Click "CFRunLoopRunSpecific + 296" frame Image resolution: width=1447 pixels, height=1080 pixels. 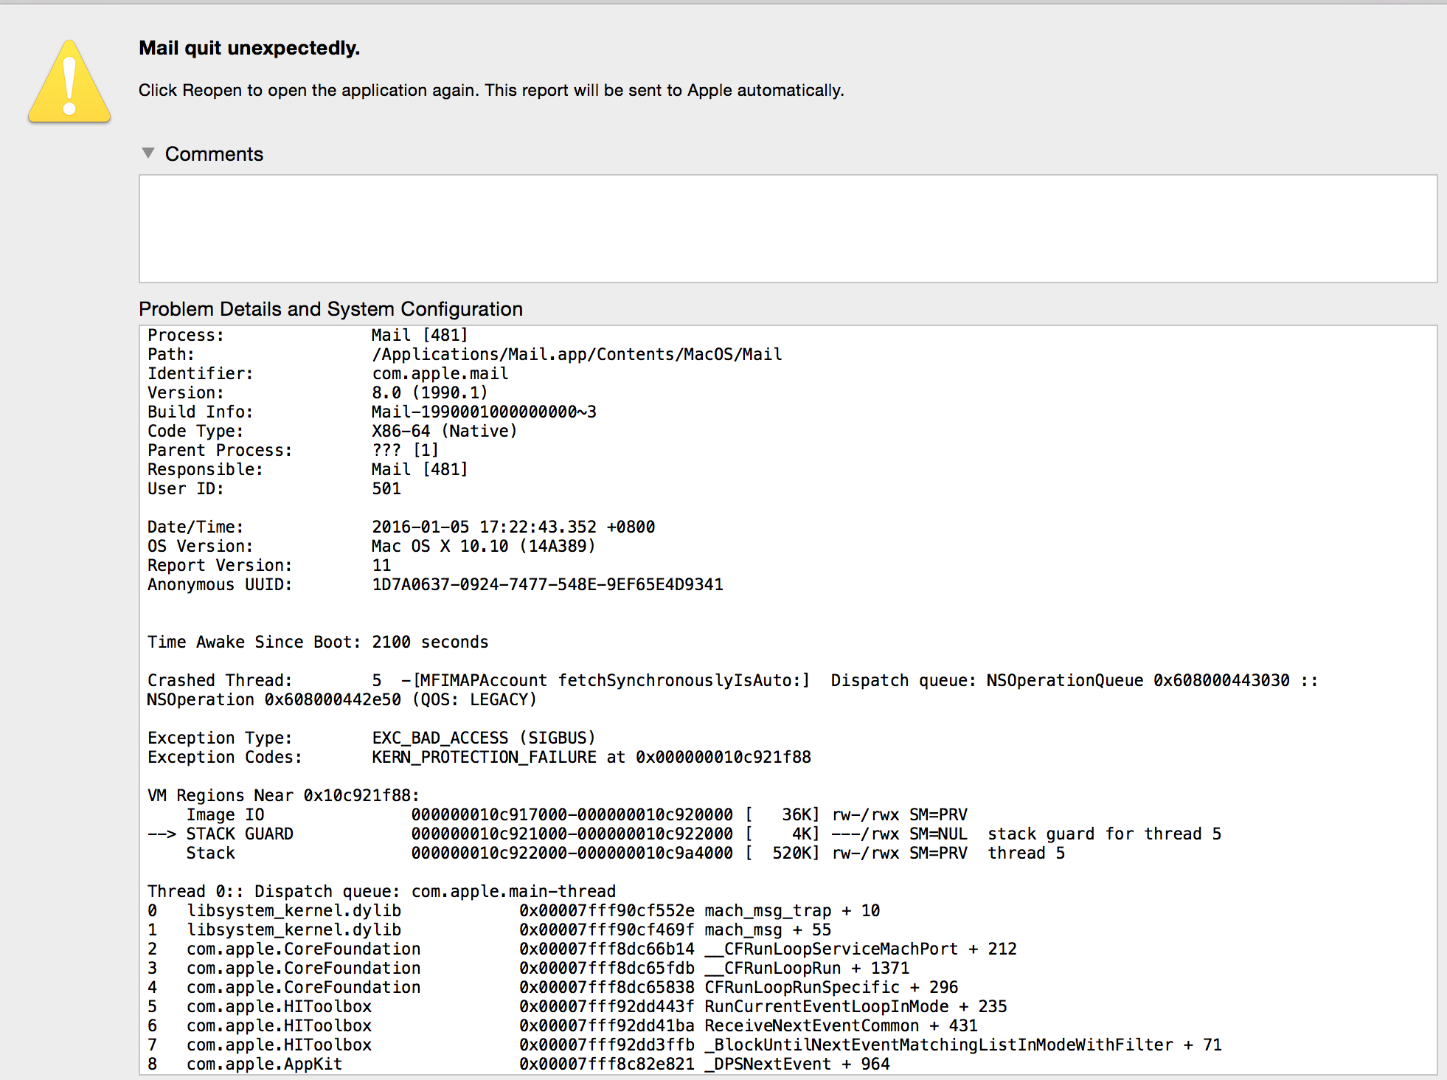[x=831, y=987]
